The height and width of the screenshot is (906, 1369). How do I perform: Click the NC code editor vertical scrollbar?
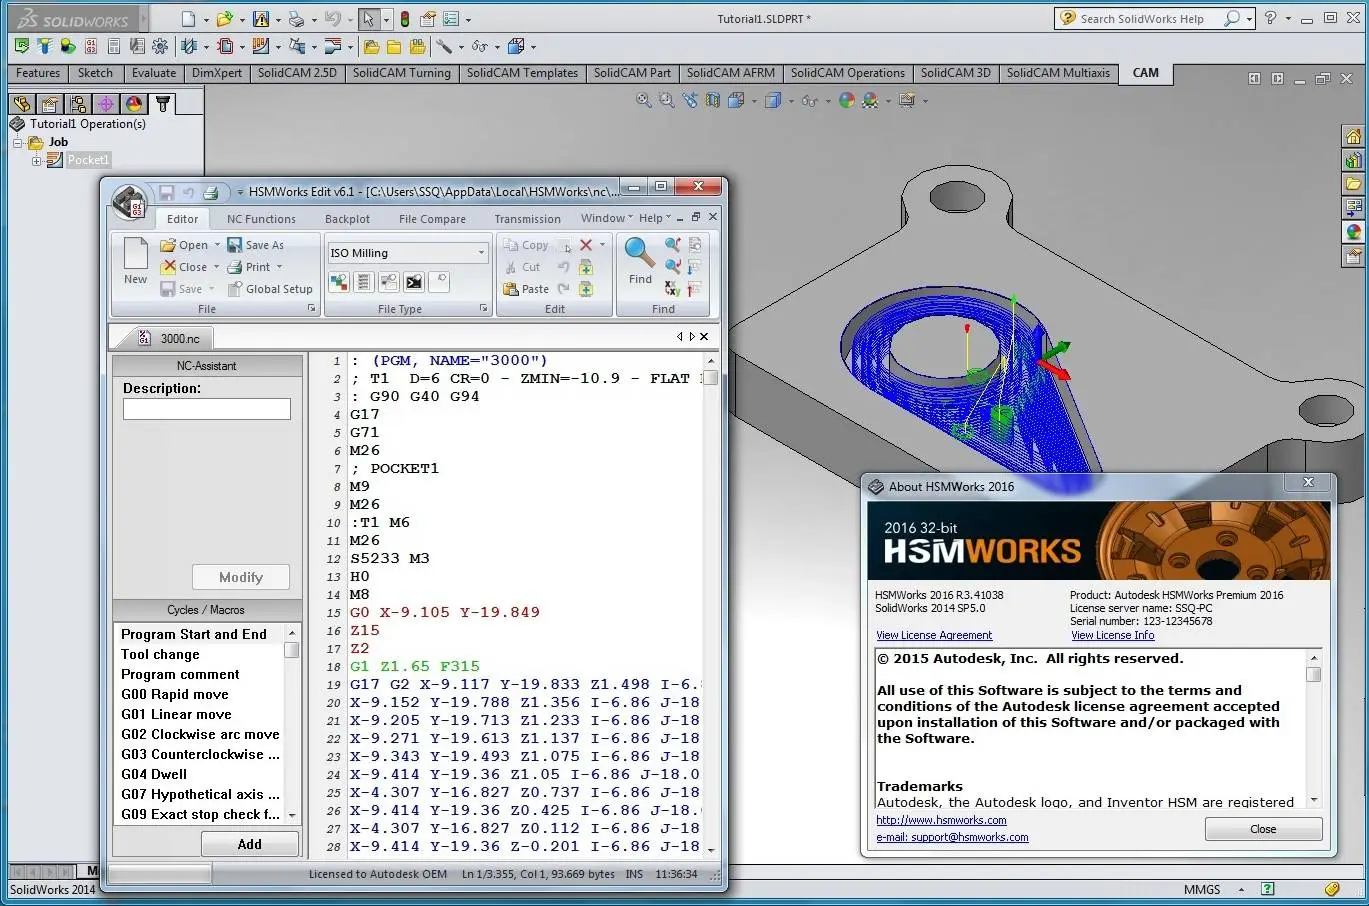(711, 605)
